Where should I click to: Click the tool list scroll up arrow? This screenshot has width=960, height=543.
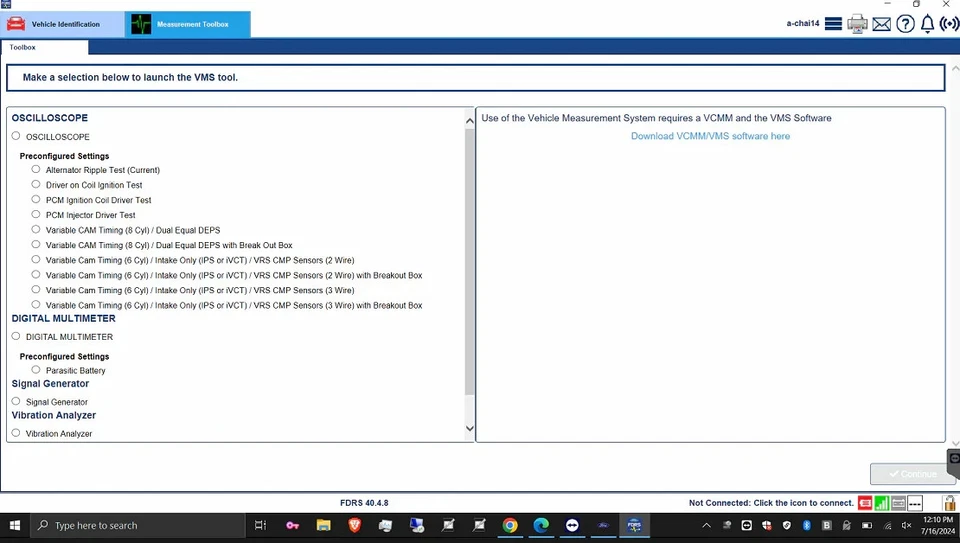(470, 121)
